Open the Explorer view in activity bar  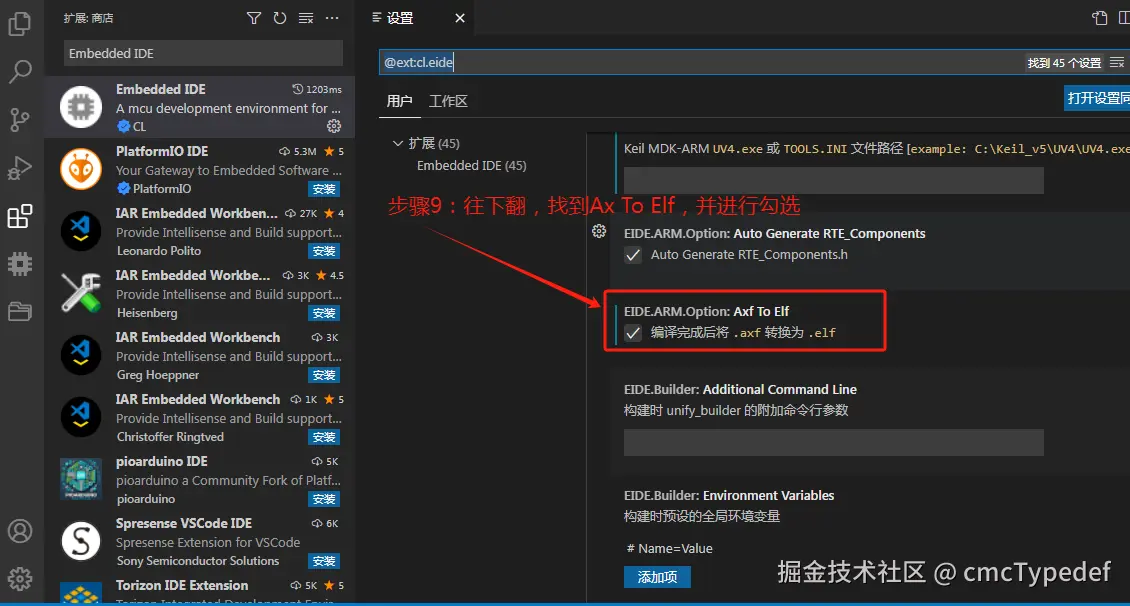pos(19,24)
